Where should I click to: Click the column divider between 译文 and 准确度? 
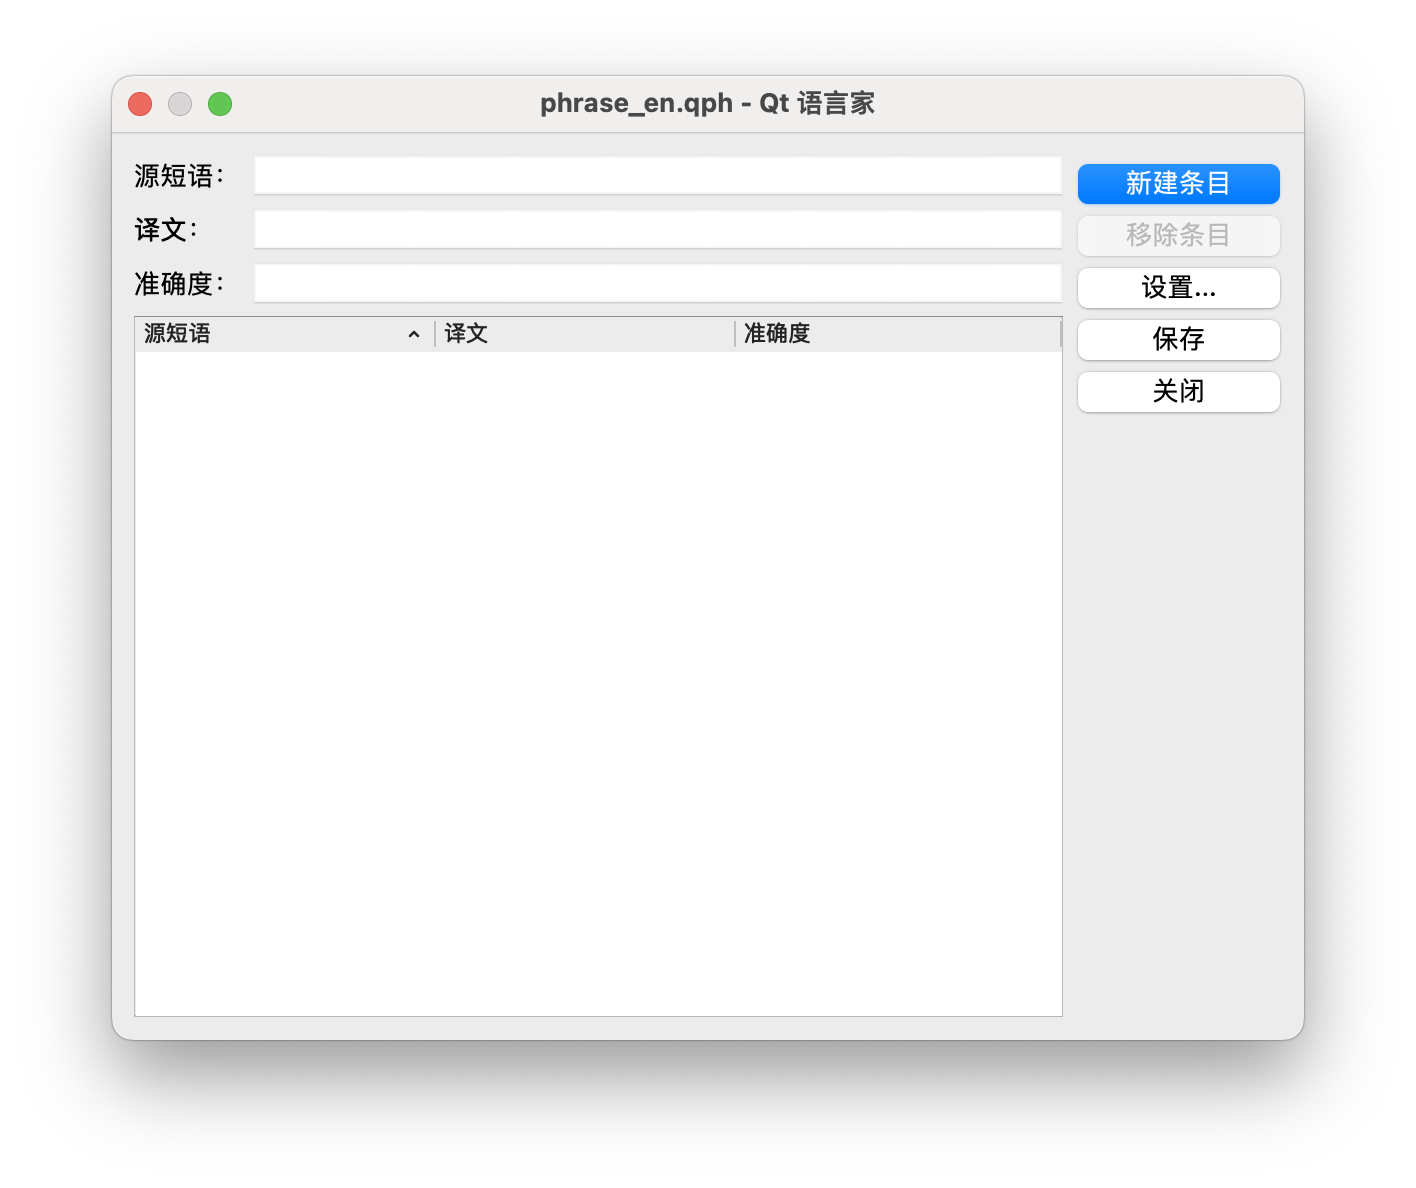pyautogui.click(x=733, y=333)
